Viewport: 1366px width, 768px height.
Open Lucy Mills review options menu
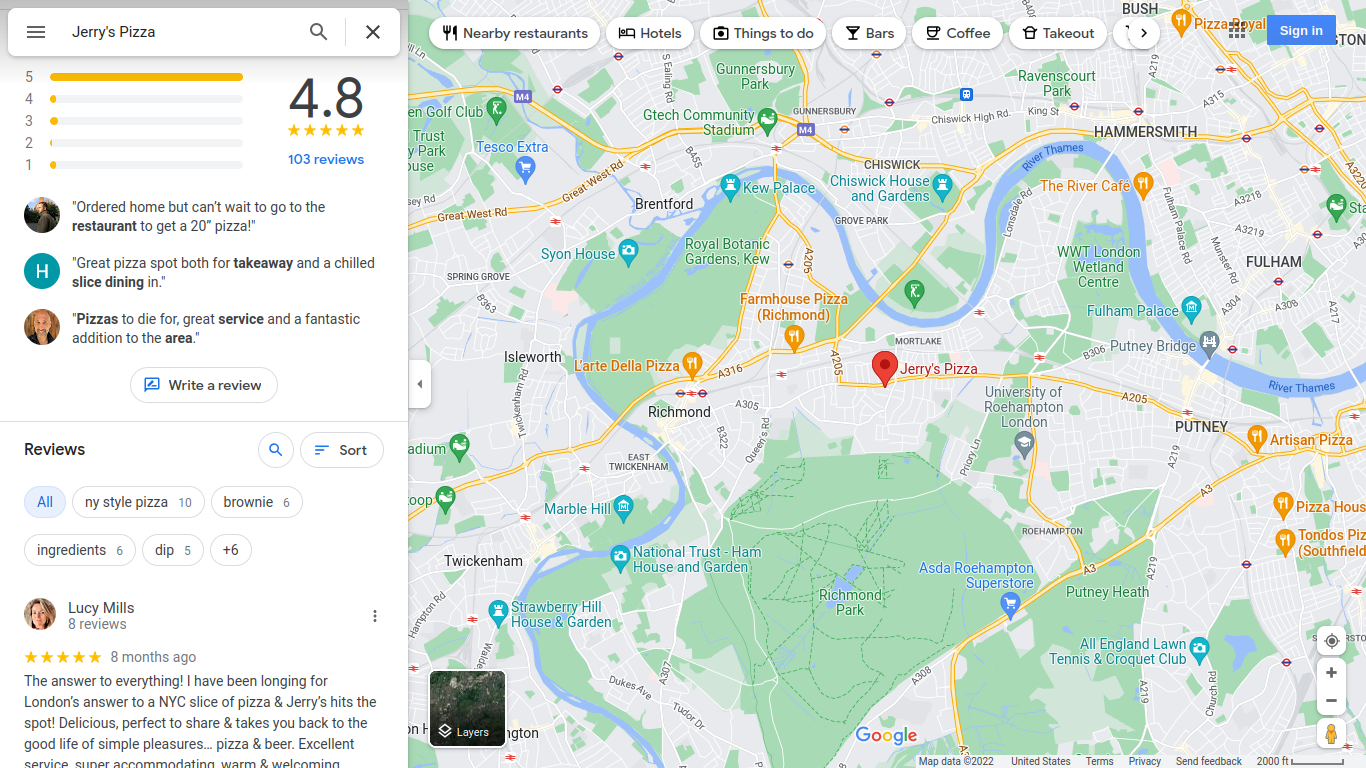point(375,616)
